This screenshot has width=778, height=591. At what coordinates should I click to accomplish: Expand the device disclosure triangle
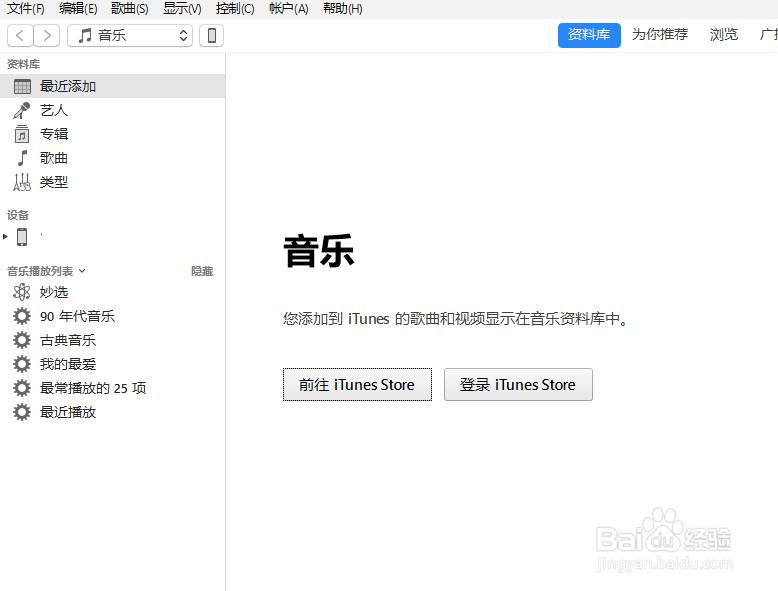point(5,236)
